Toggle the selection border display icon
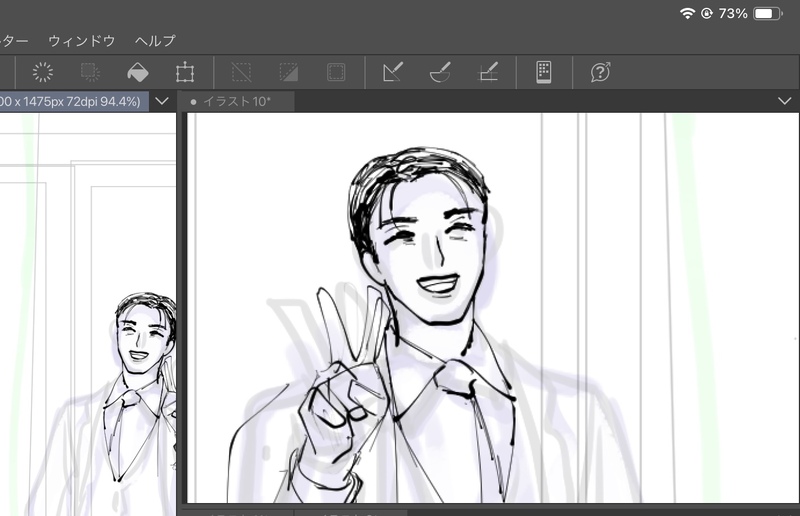 pyautogui.click(x=336, y=72)
